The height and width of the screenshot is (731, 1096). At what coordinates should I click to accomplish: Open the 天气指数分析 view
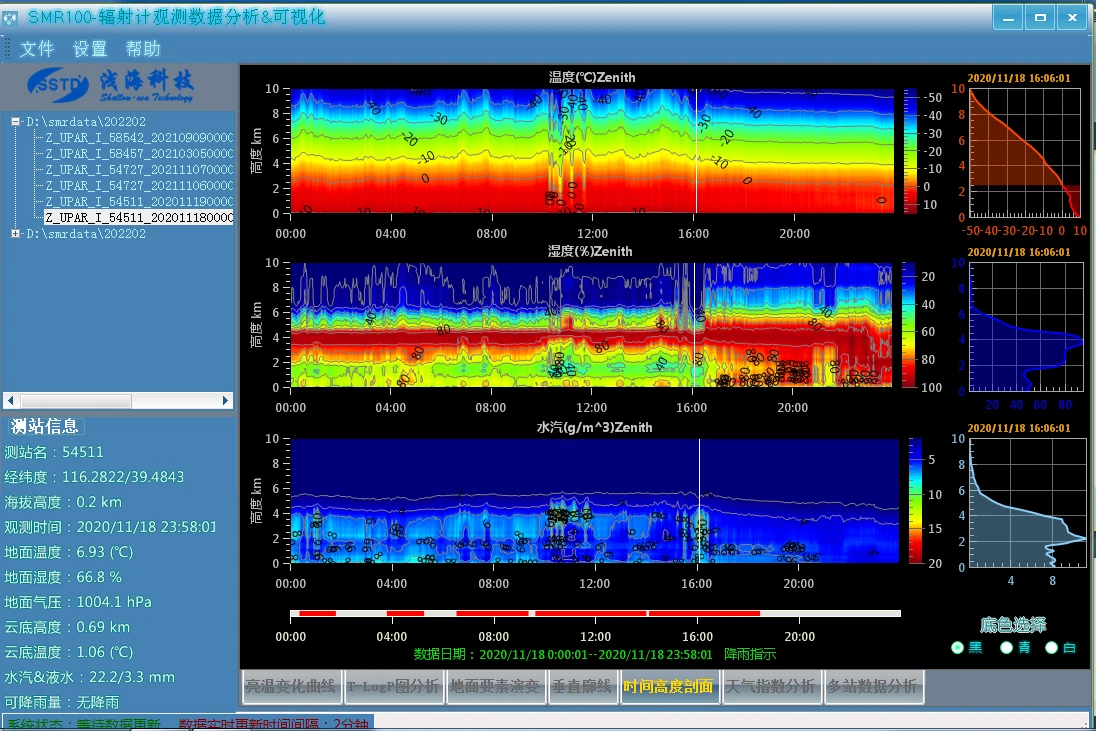tap(769, 687)
